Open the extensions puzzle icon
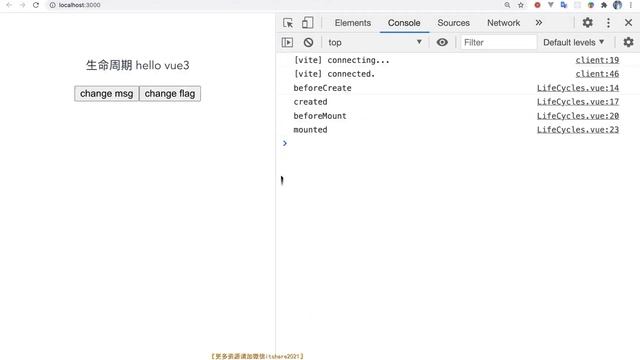The image size is (640, 360). (x=604, y=5)
